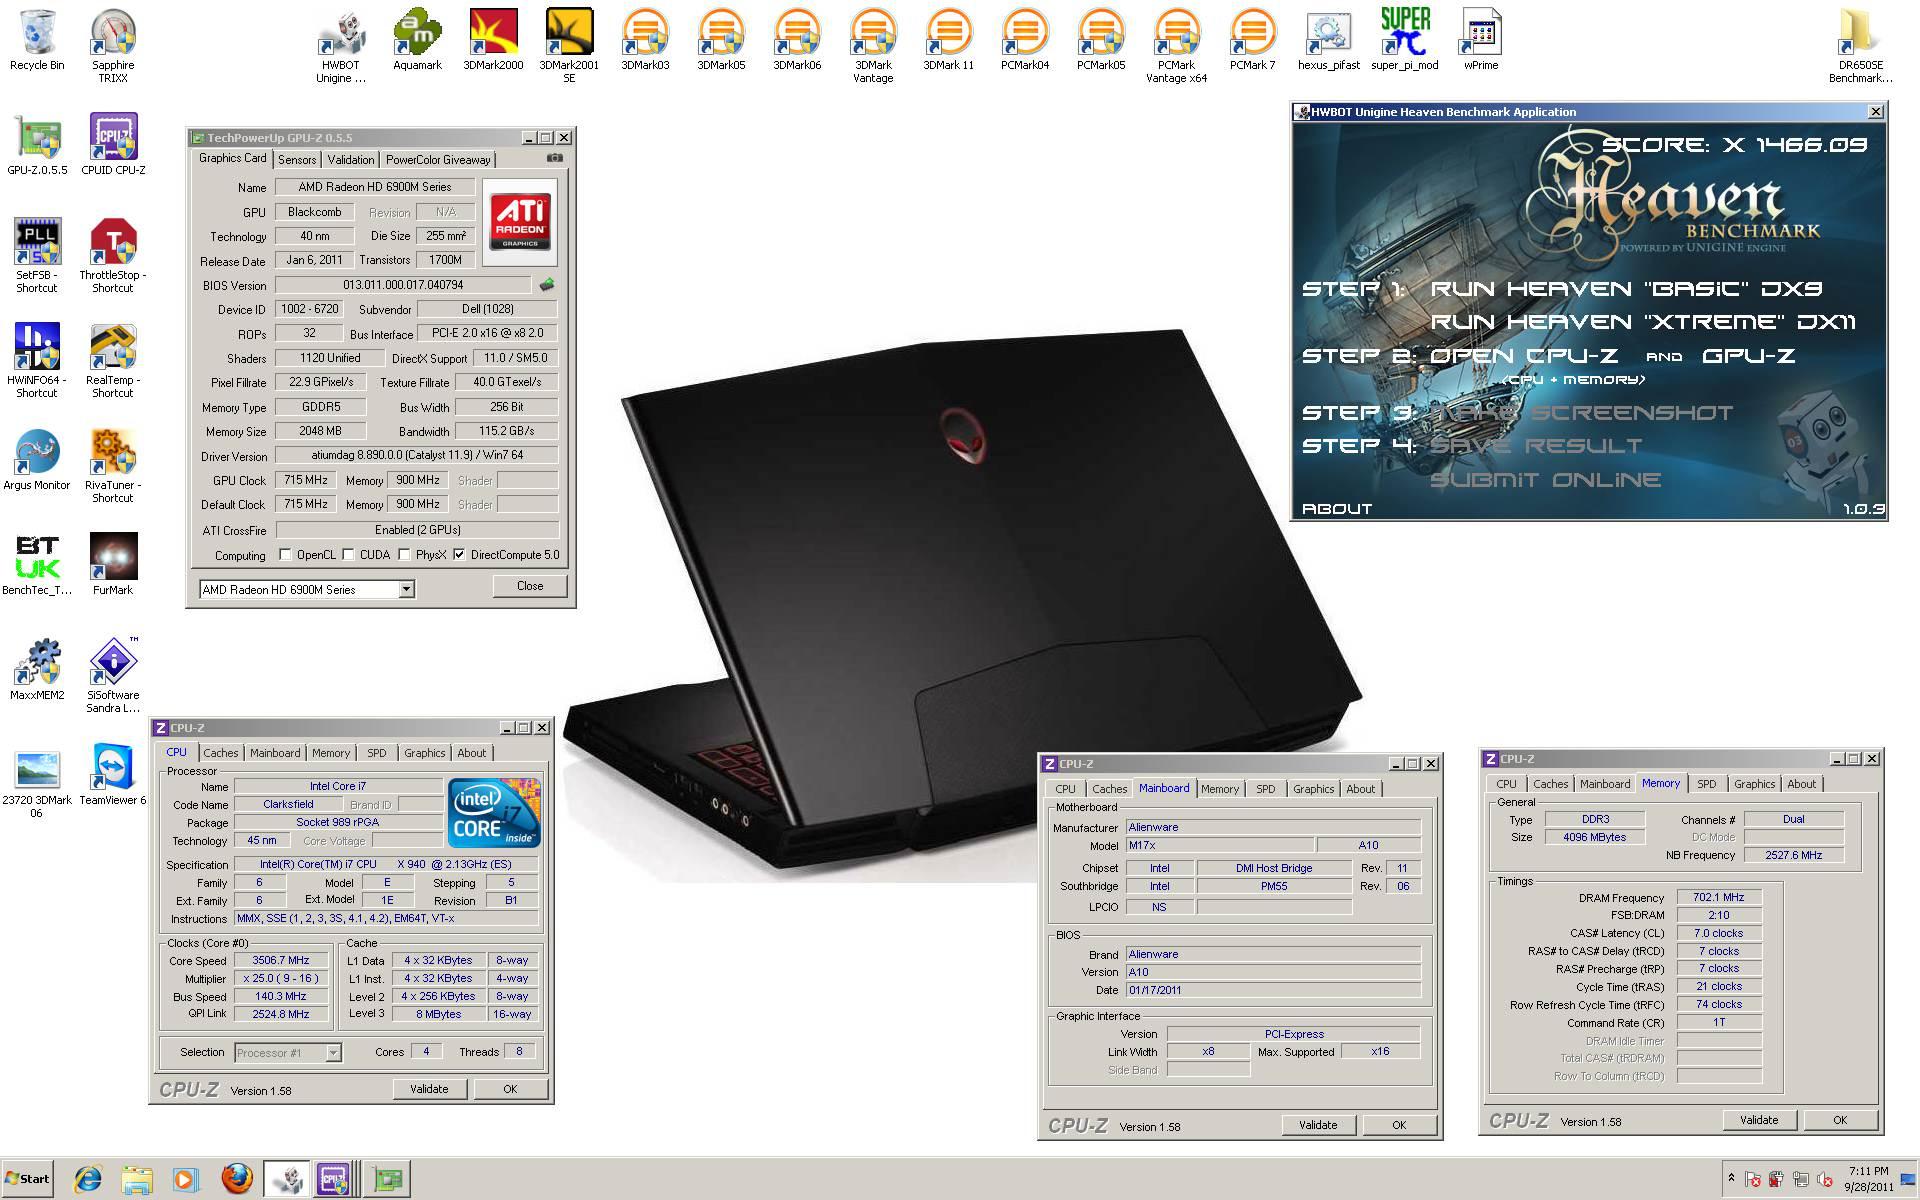Click GPU-Z screenshot camera icon
This screenshot has width=1920, height=1200.
tap(555, 158)
